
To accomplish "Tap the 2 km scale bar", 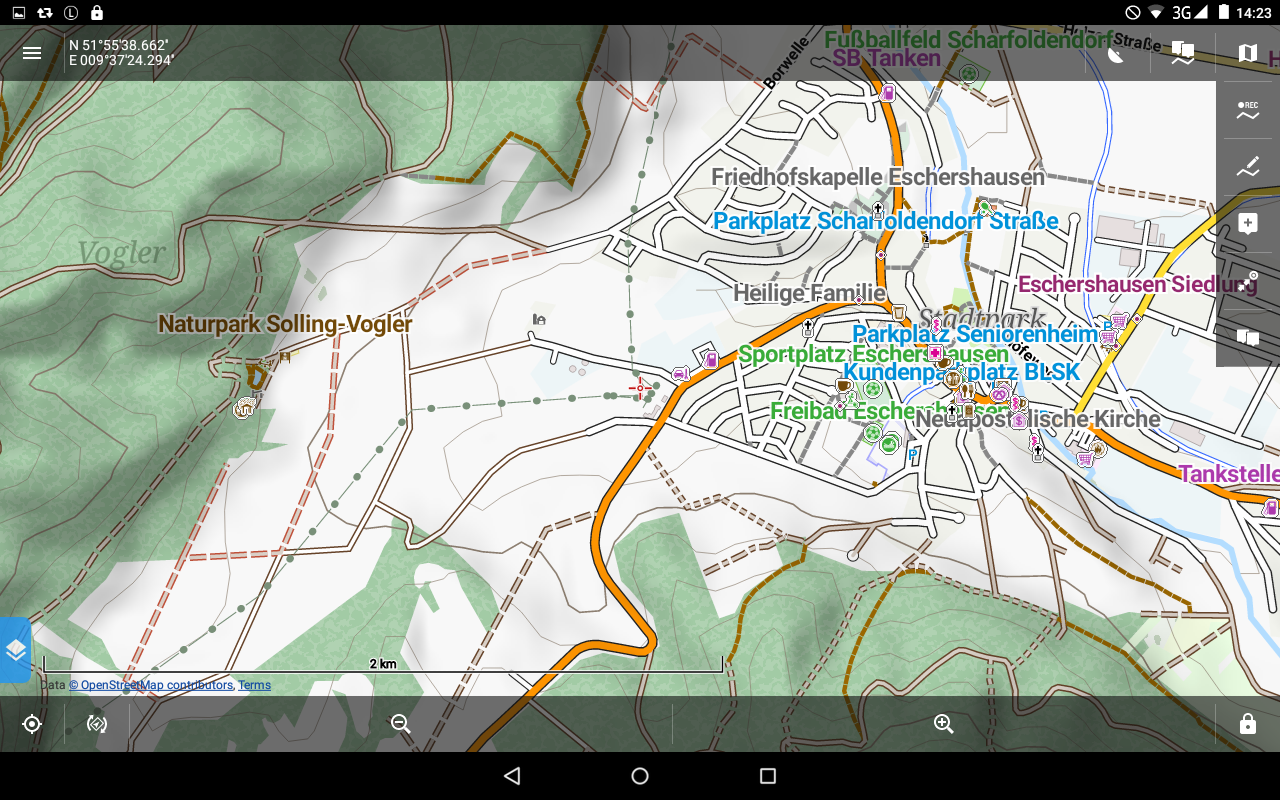I will coord(383,665).
